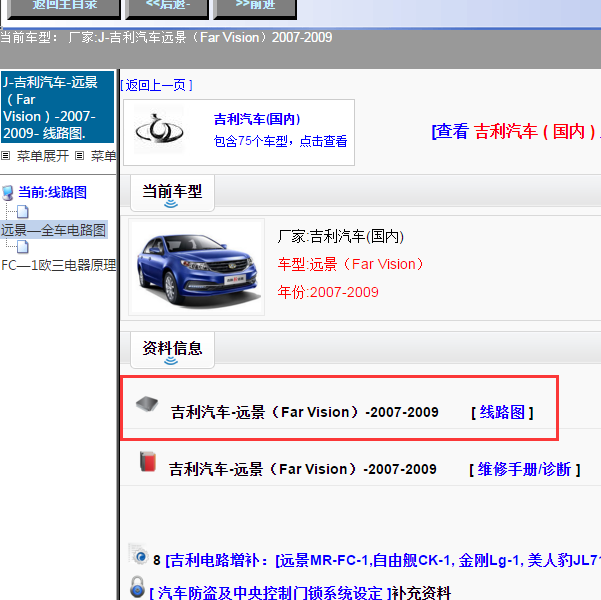Click the Geely logo thumbnail
This screenshot has width=601, height=600.
tap(159, 129)
